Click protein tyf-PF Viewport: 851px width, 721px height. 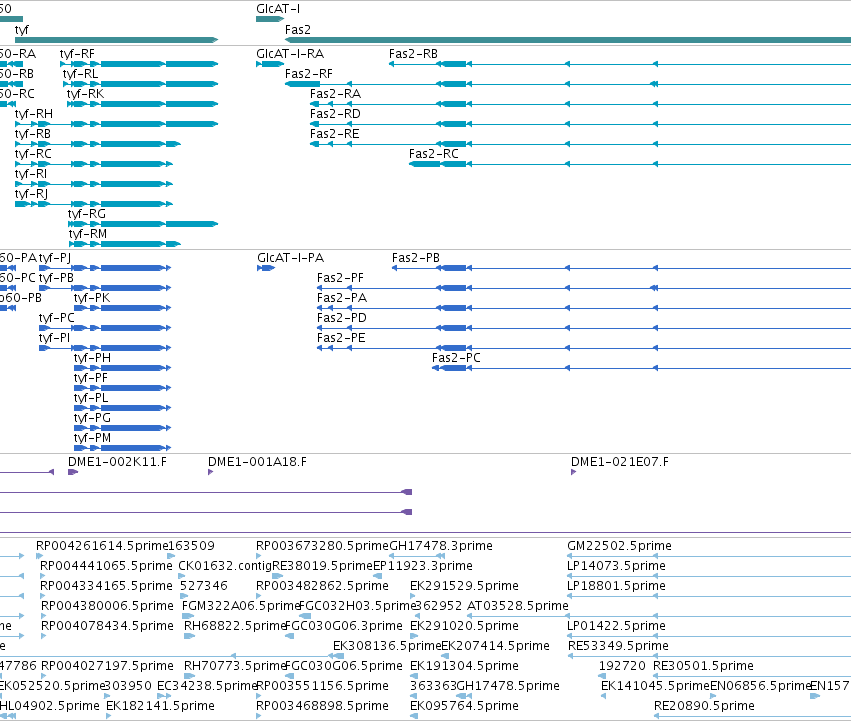click(123, 388)
